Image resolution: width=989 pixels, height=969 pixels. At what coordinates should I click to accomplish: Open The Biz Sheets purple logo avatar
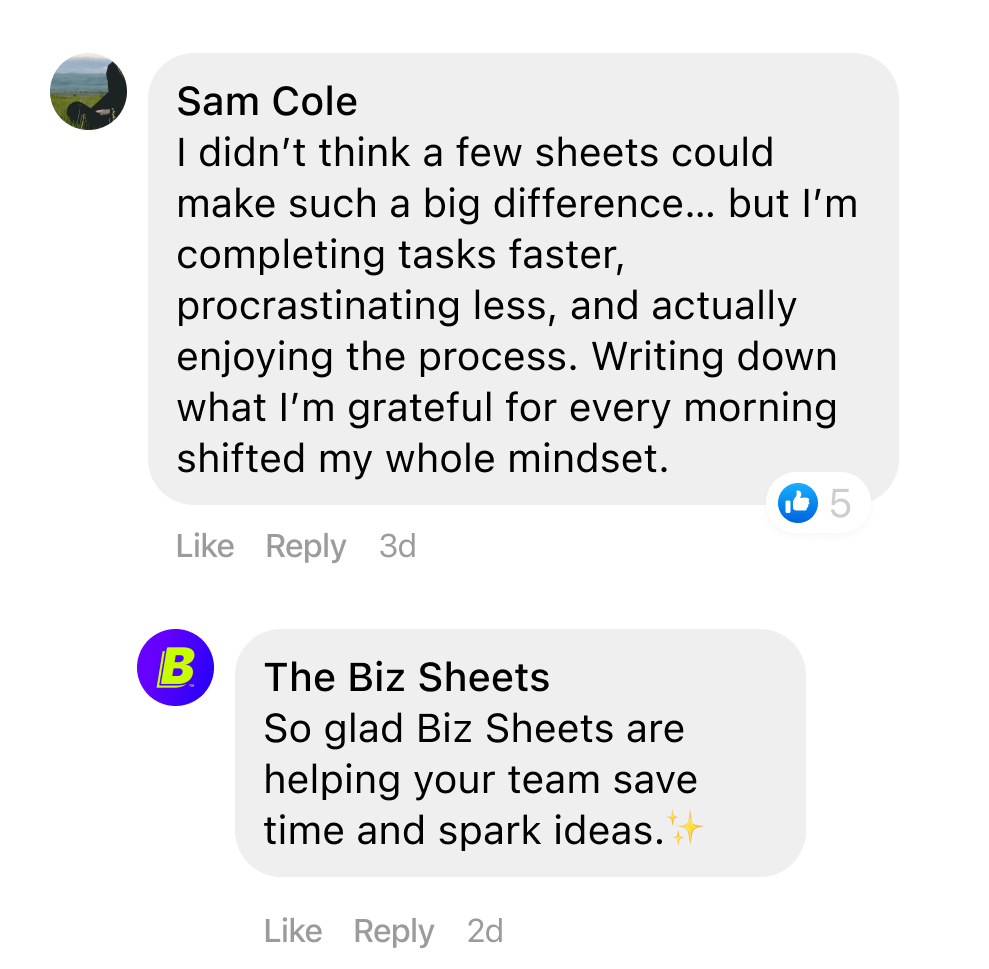(175, 667)
